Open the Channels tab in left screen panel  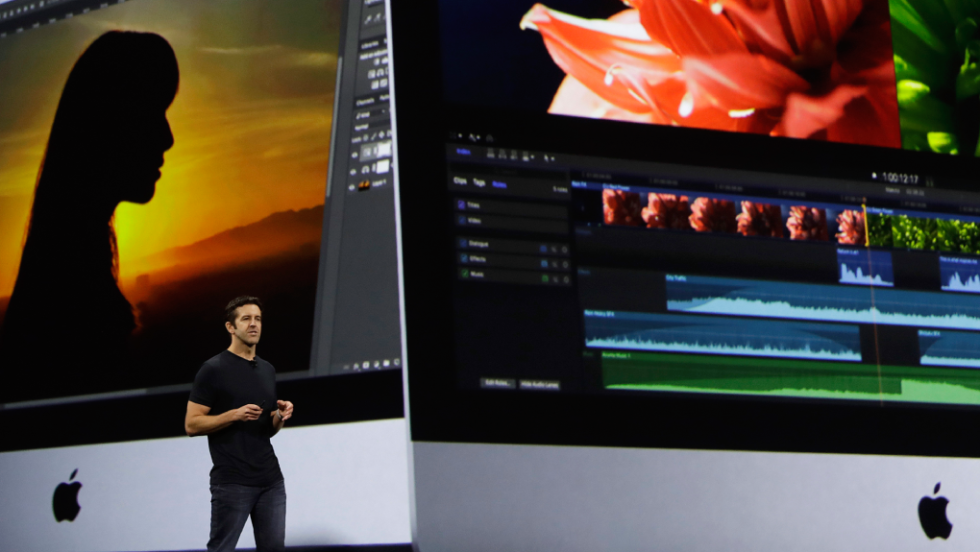pyautogui.click(x=365, y=100)
